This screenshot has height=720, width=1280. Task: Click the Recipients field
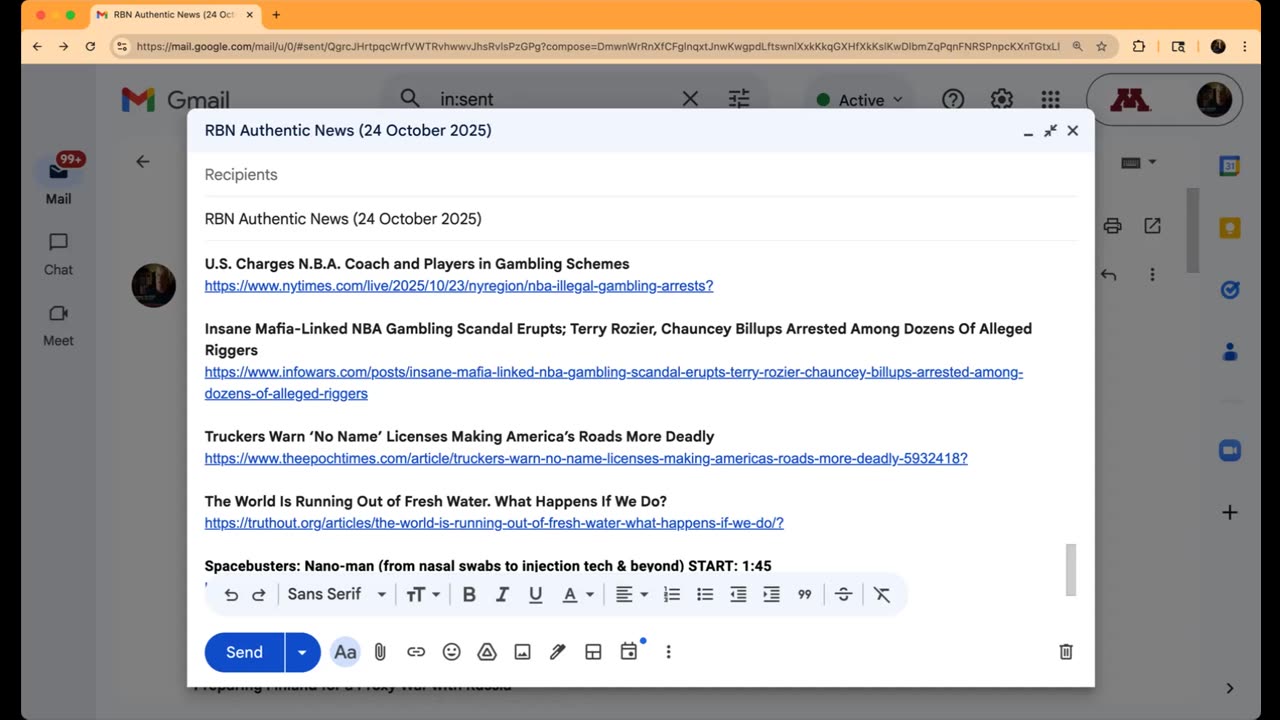point(641,175)
